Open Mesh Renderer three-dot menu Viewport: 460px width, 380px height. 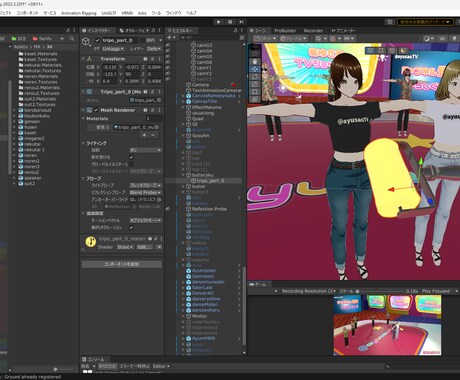[x=159, y=110]
